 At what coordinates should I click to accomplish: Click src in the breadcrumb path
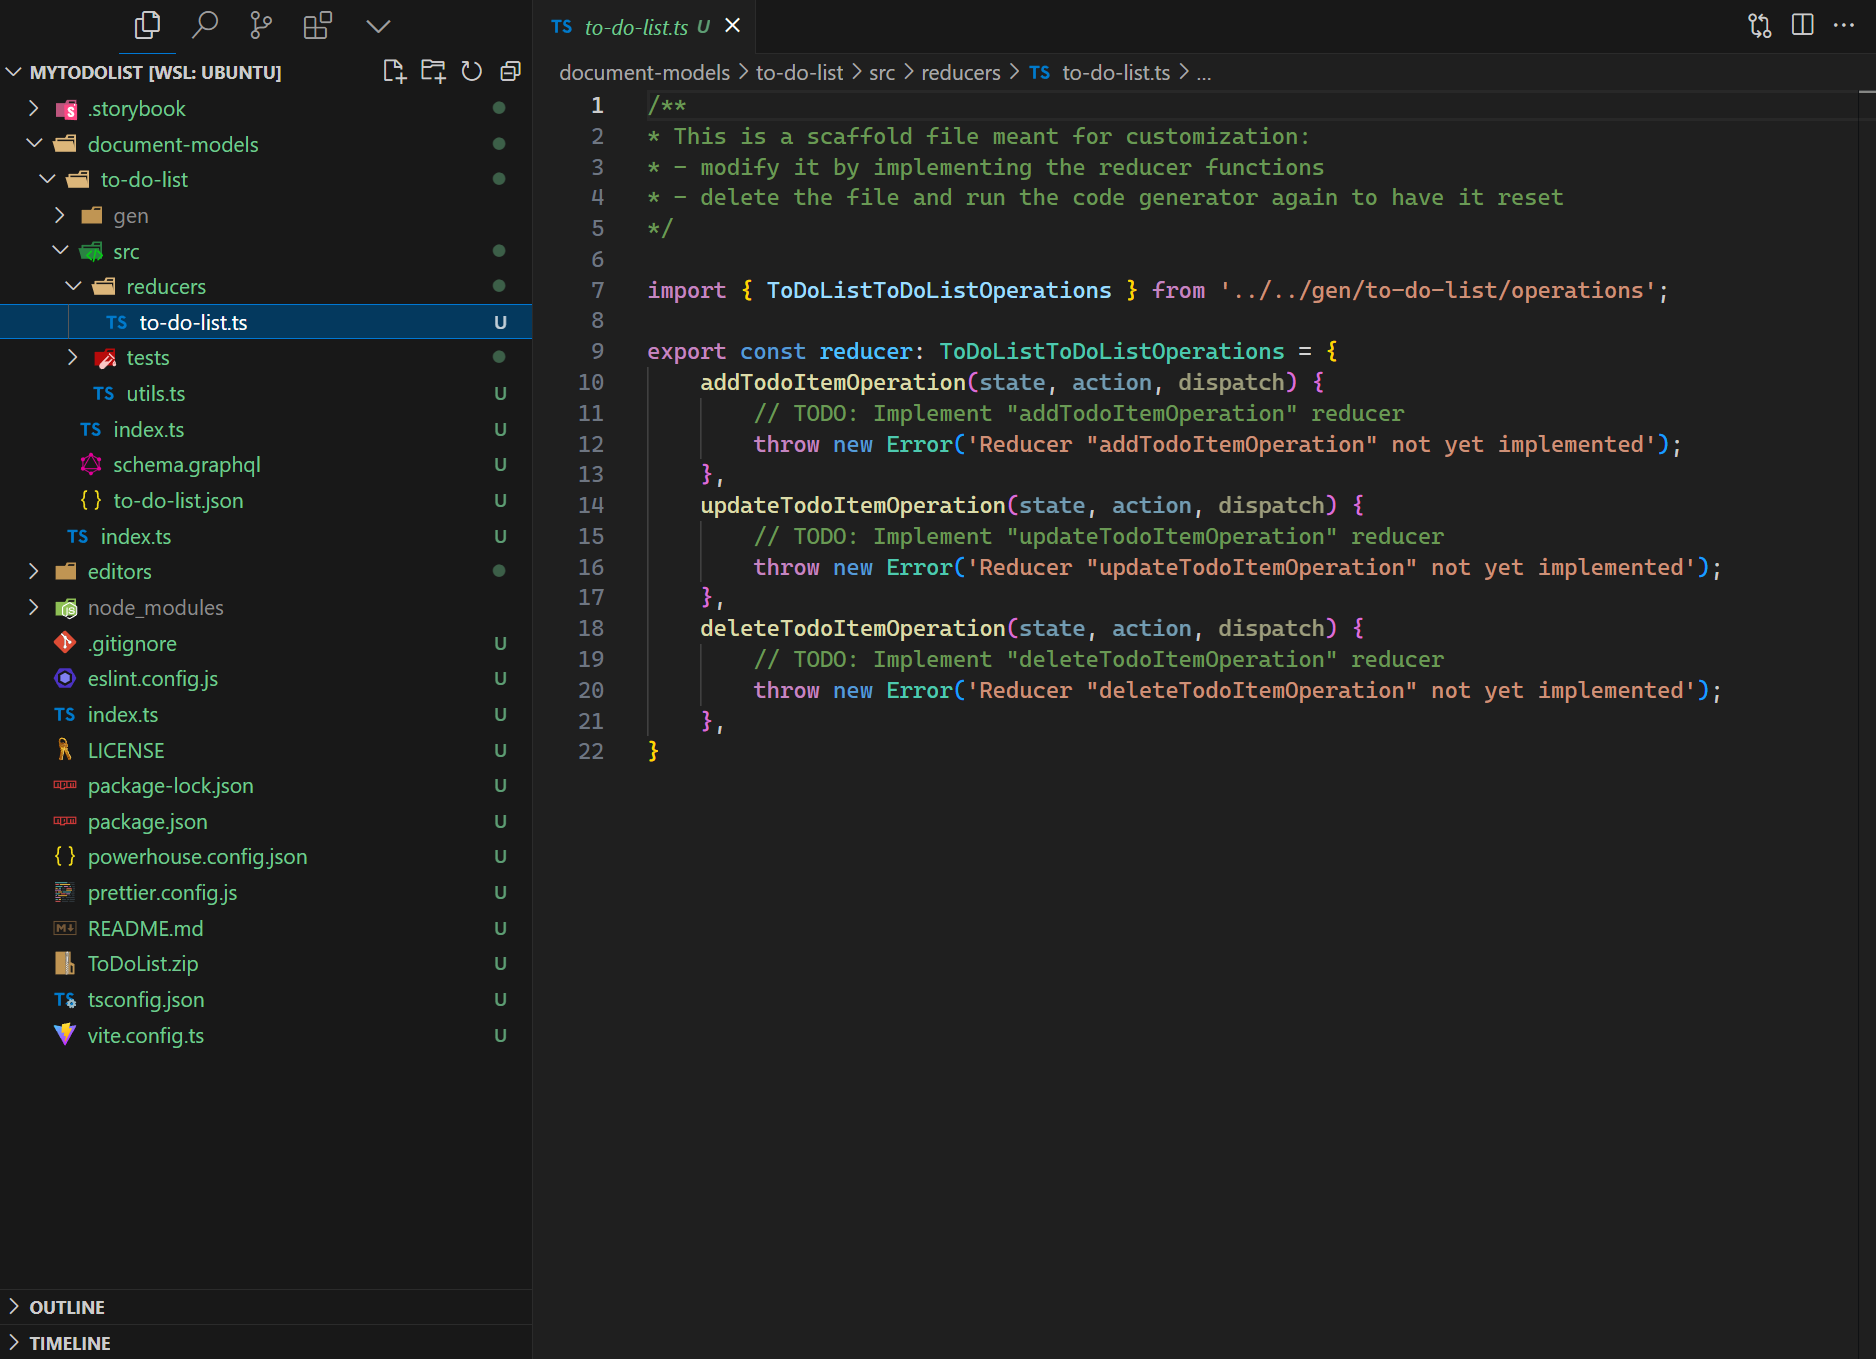pos(882,73)
